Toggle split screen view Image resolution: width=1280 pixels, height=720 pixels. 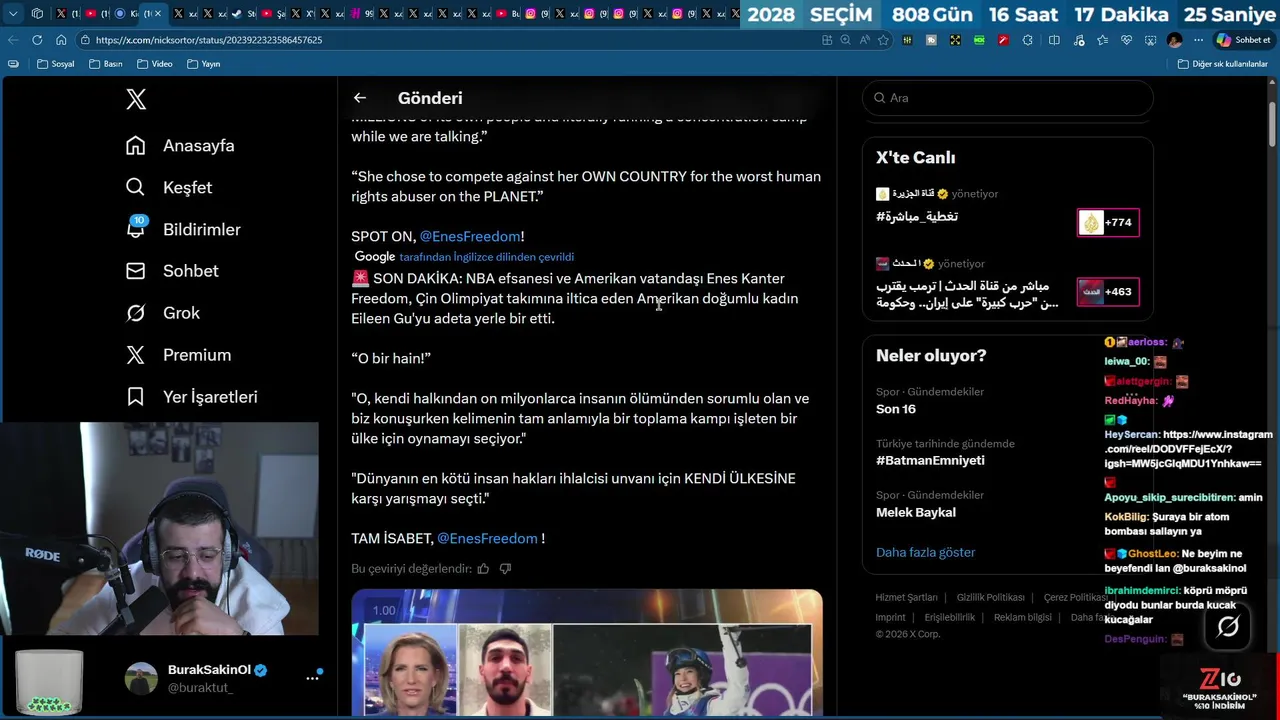coord(1054,40)
